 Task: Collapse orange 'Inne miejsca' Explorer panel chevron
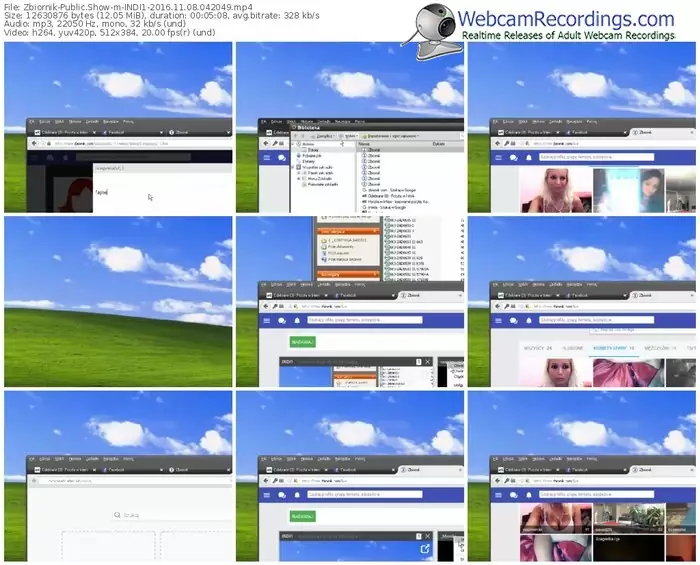point(374,231)
